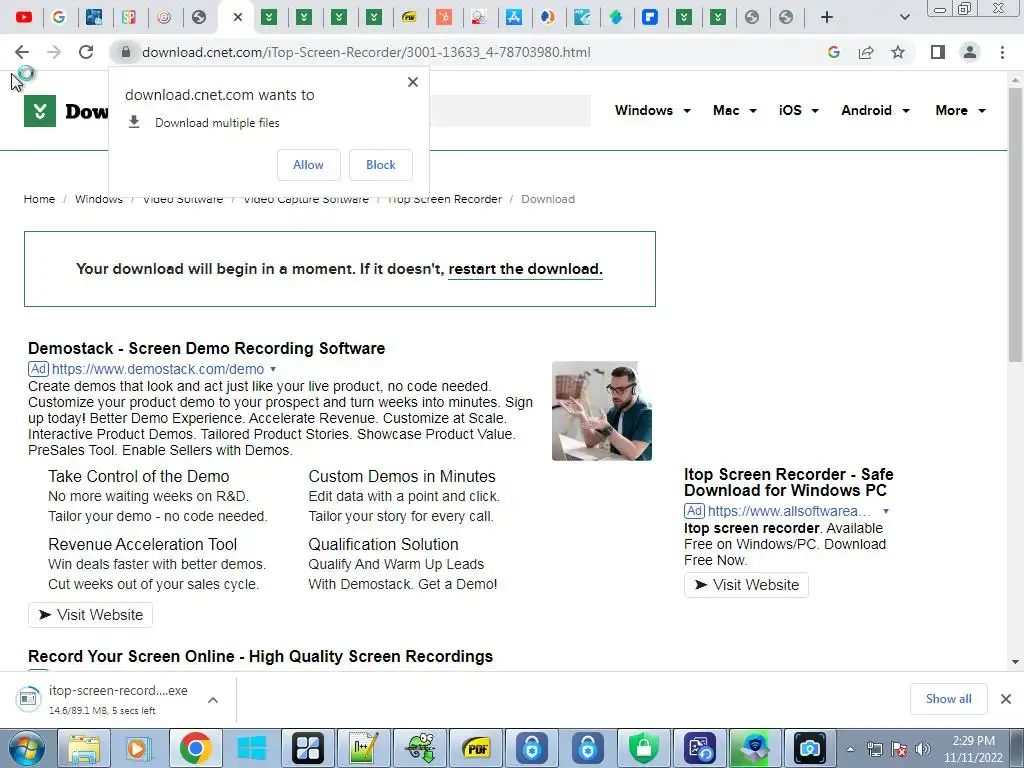The width and height of the screenshot is (1024, 768).
Task: Open the screenshot camera taskbar app
Action: point(809,748)
